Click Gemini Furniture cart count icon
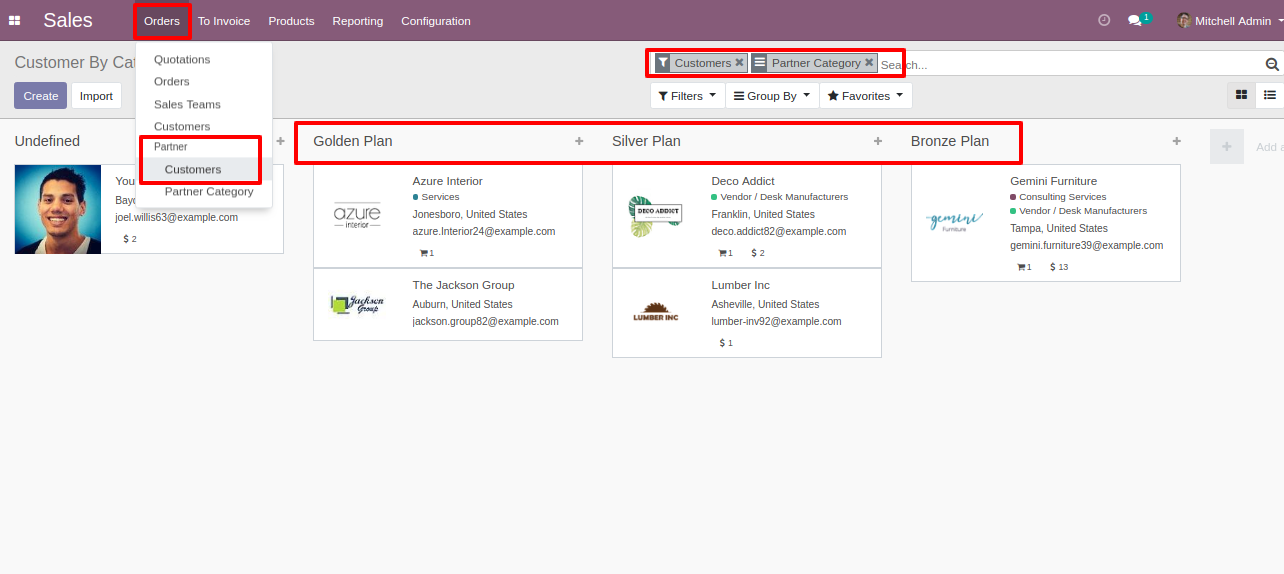 [1021, 267]
